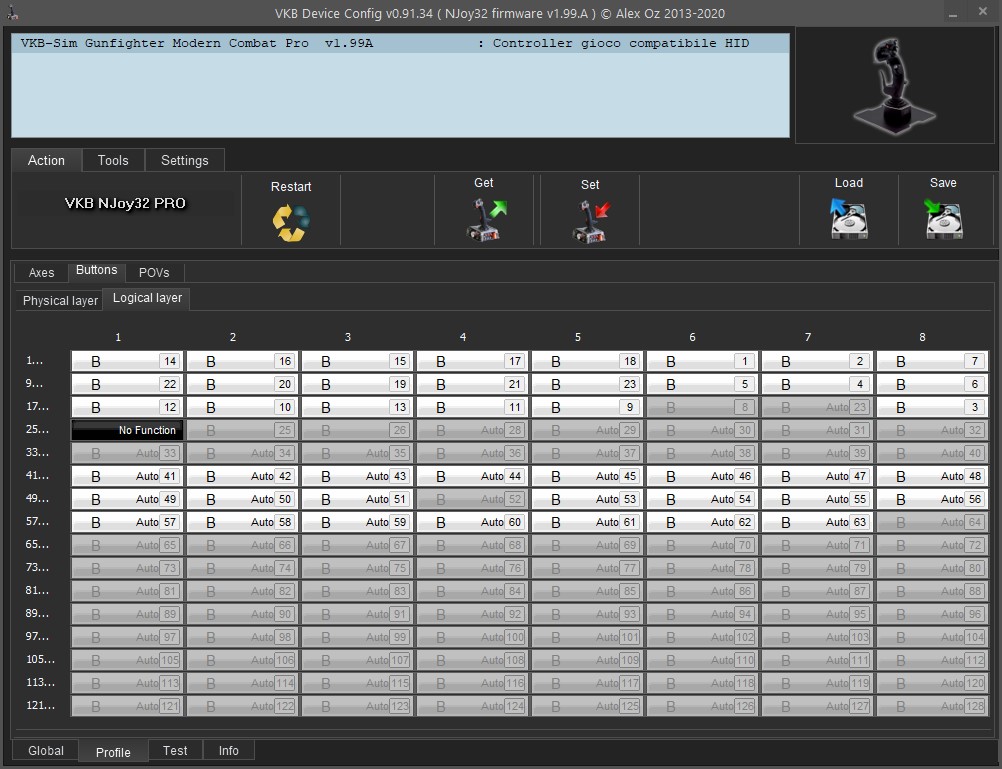Switch to the Test tab
Screen dimensions: 1002x769
tap(175, 750)
